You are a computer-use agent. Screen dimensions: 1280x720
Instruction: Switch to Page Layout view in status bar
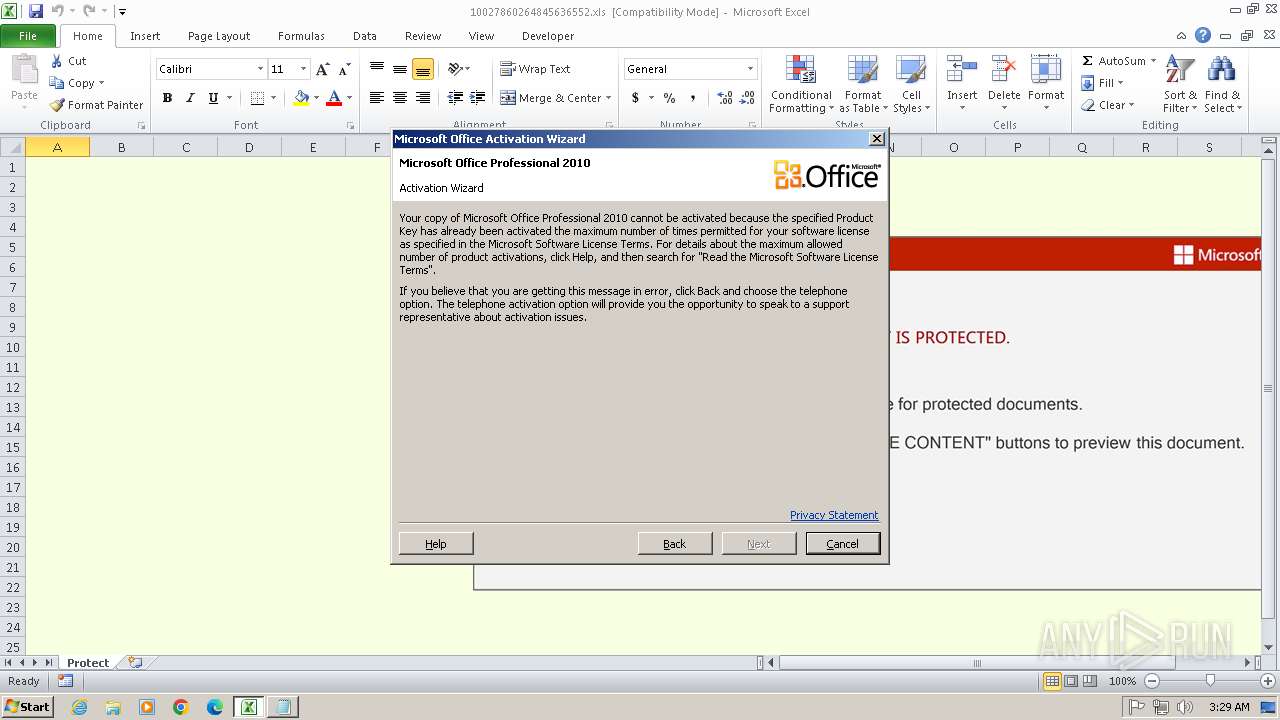coord(1071,681)
